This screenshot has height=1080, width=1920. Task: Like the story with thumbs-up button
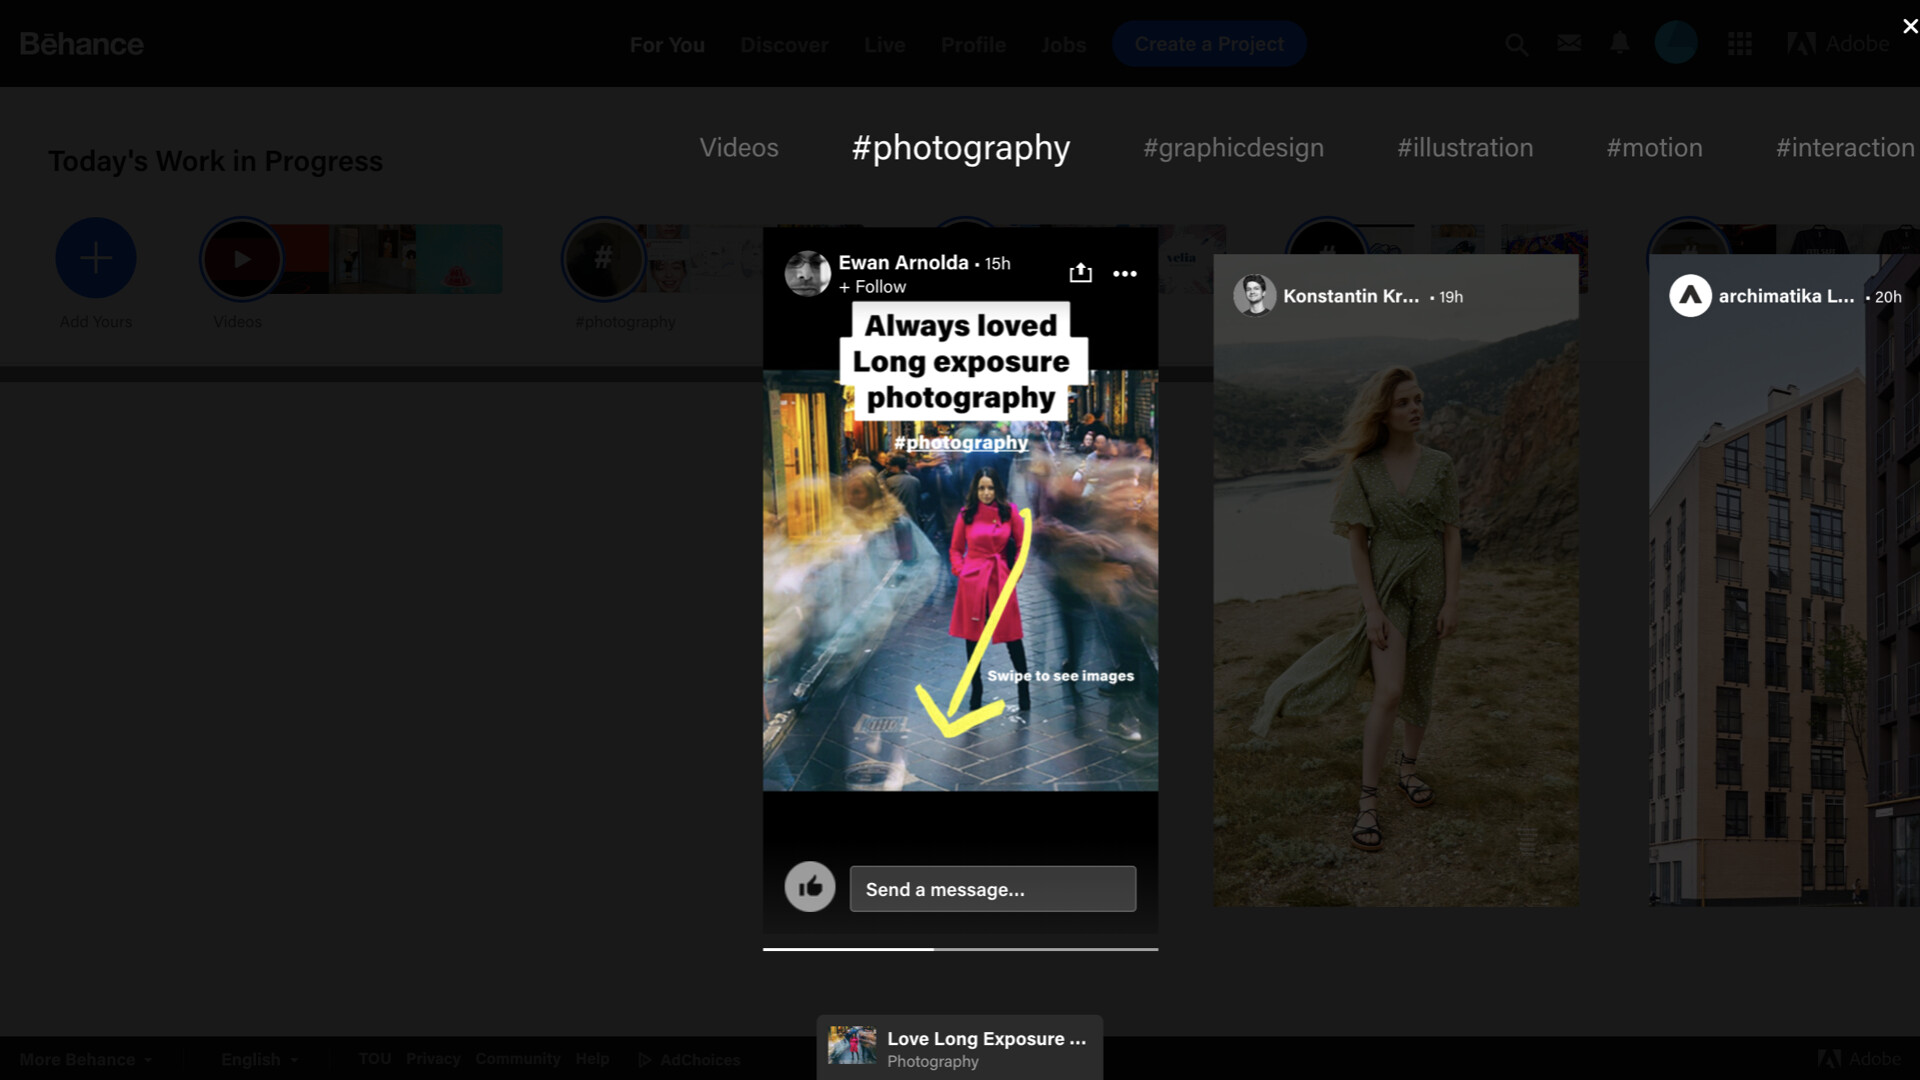(809, 887)
